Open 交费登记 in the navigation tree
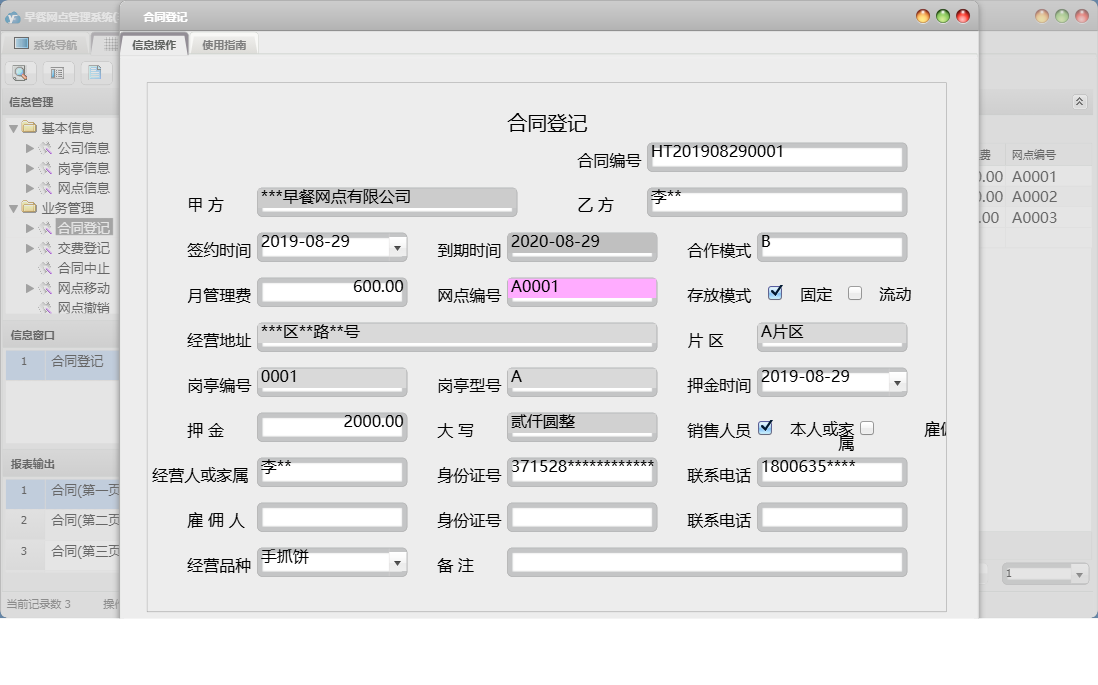The image size is (1098, 685). pyautogui.click(x=83, y=248)
